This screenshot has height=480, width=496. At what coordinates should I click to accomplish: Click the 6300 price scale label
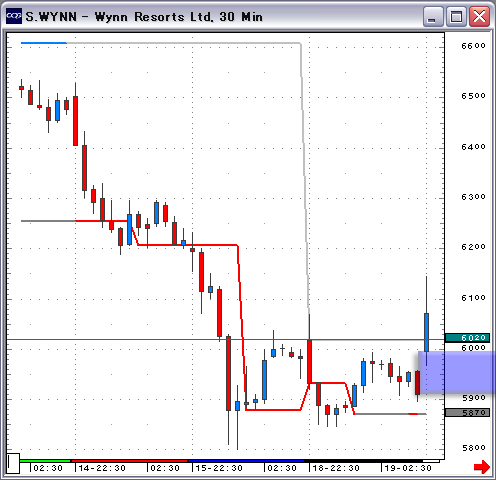click(473, 197)
